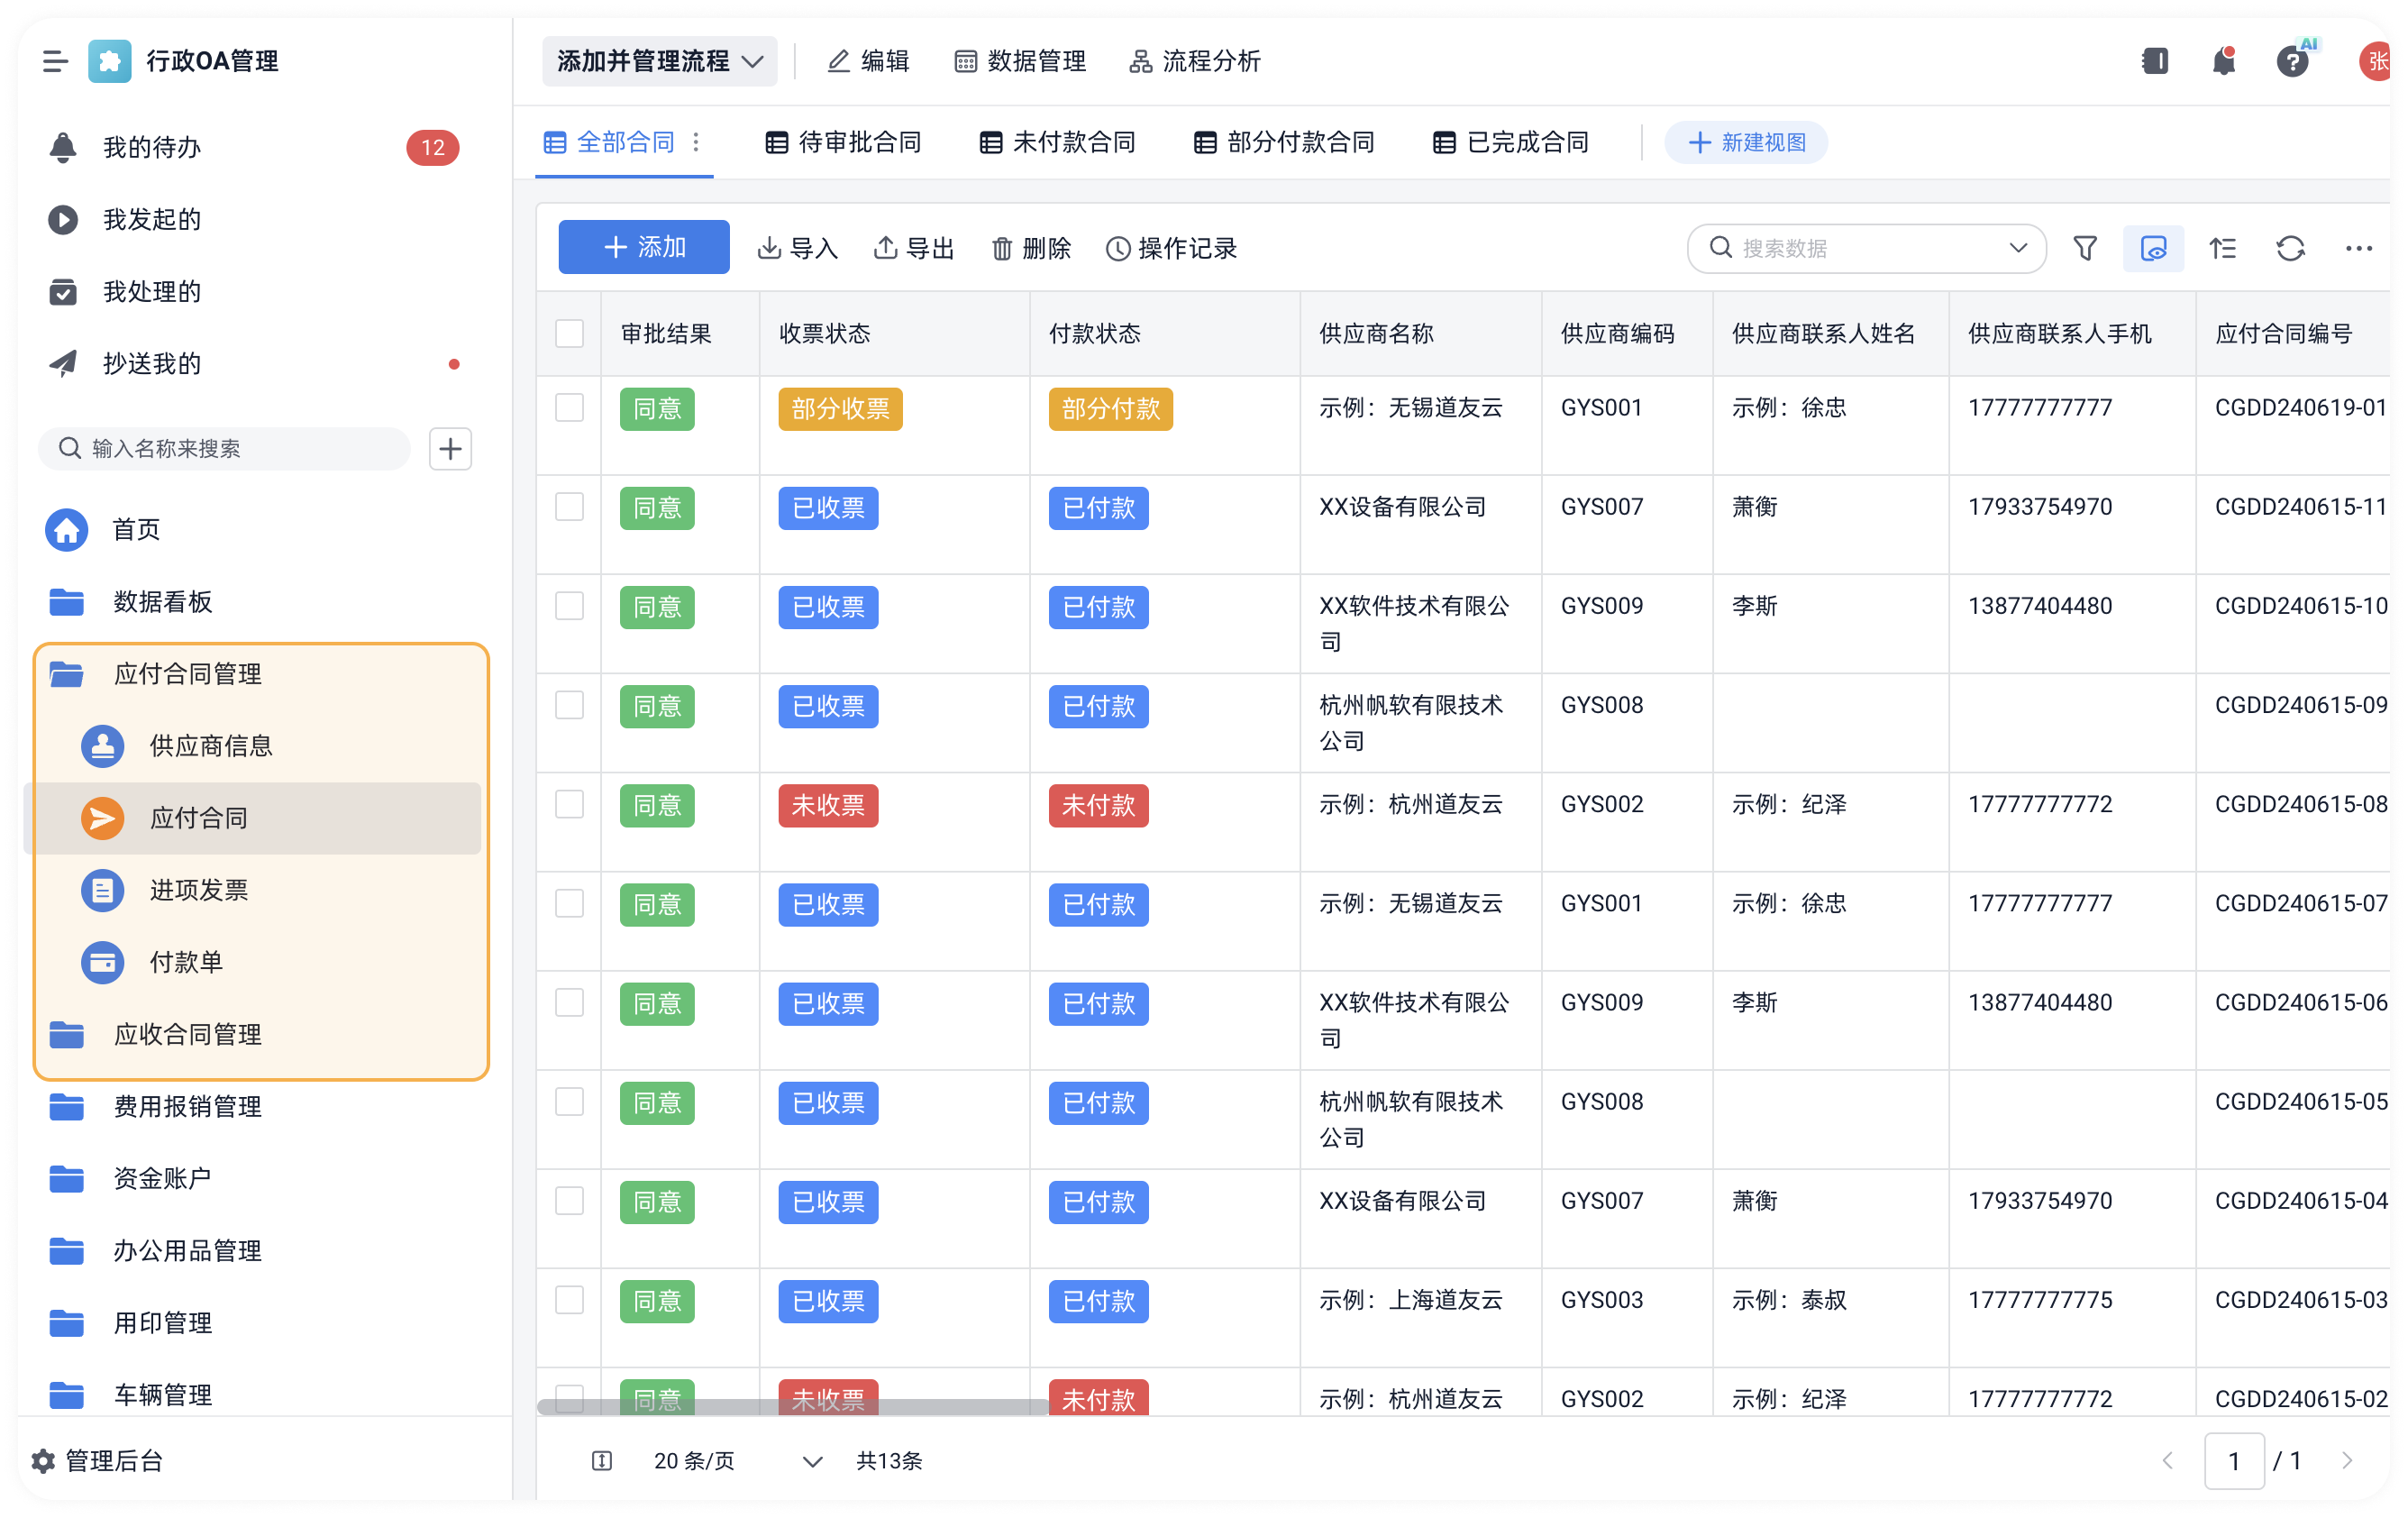Toggle the select-all header checkbox
Screen dimensions: 2408x1518
tap(569, 334)
